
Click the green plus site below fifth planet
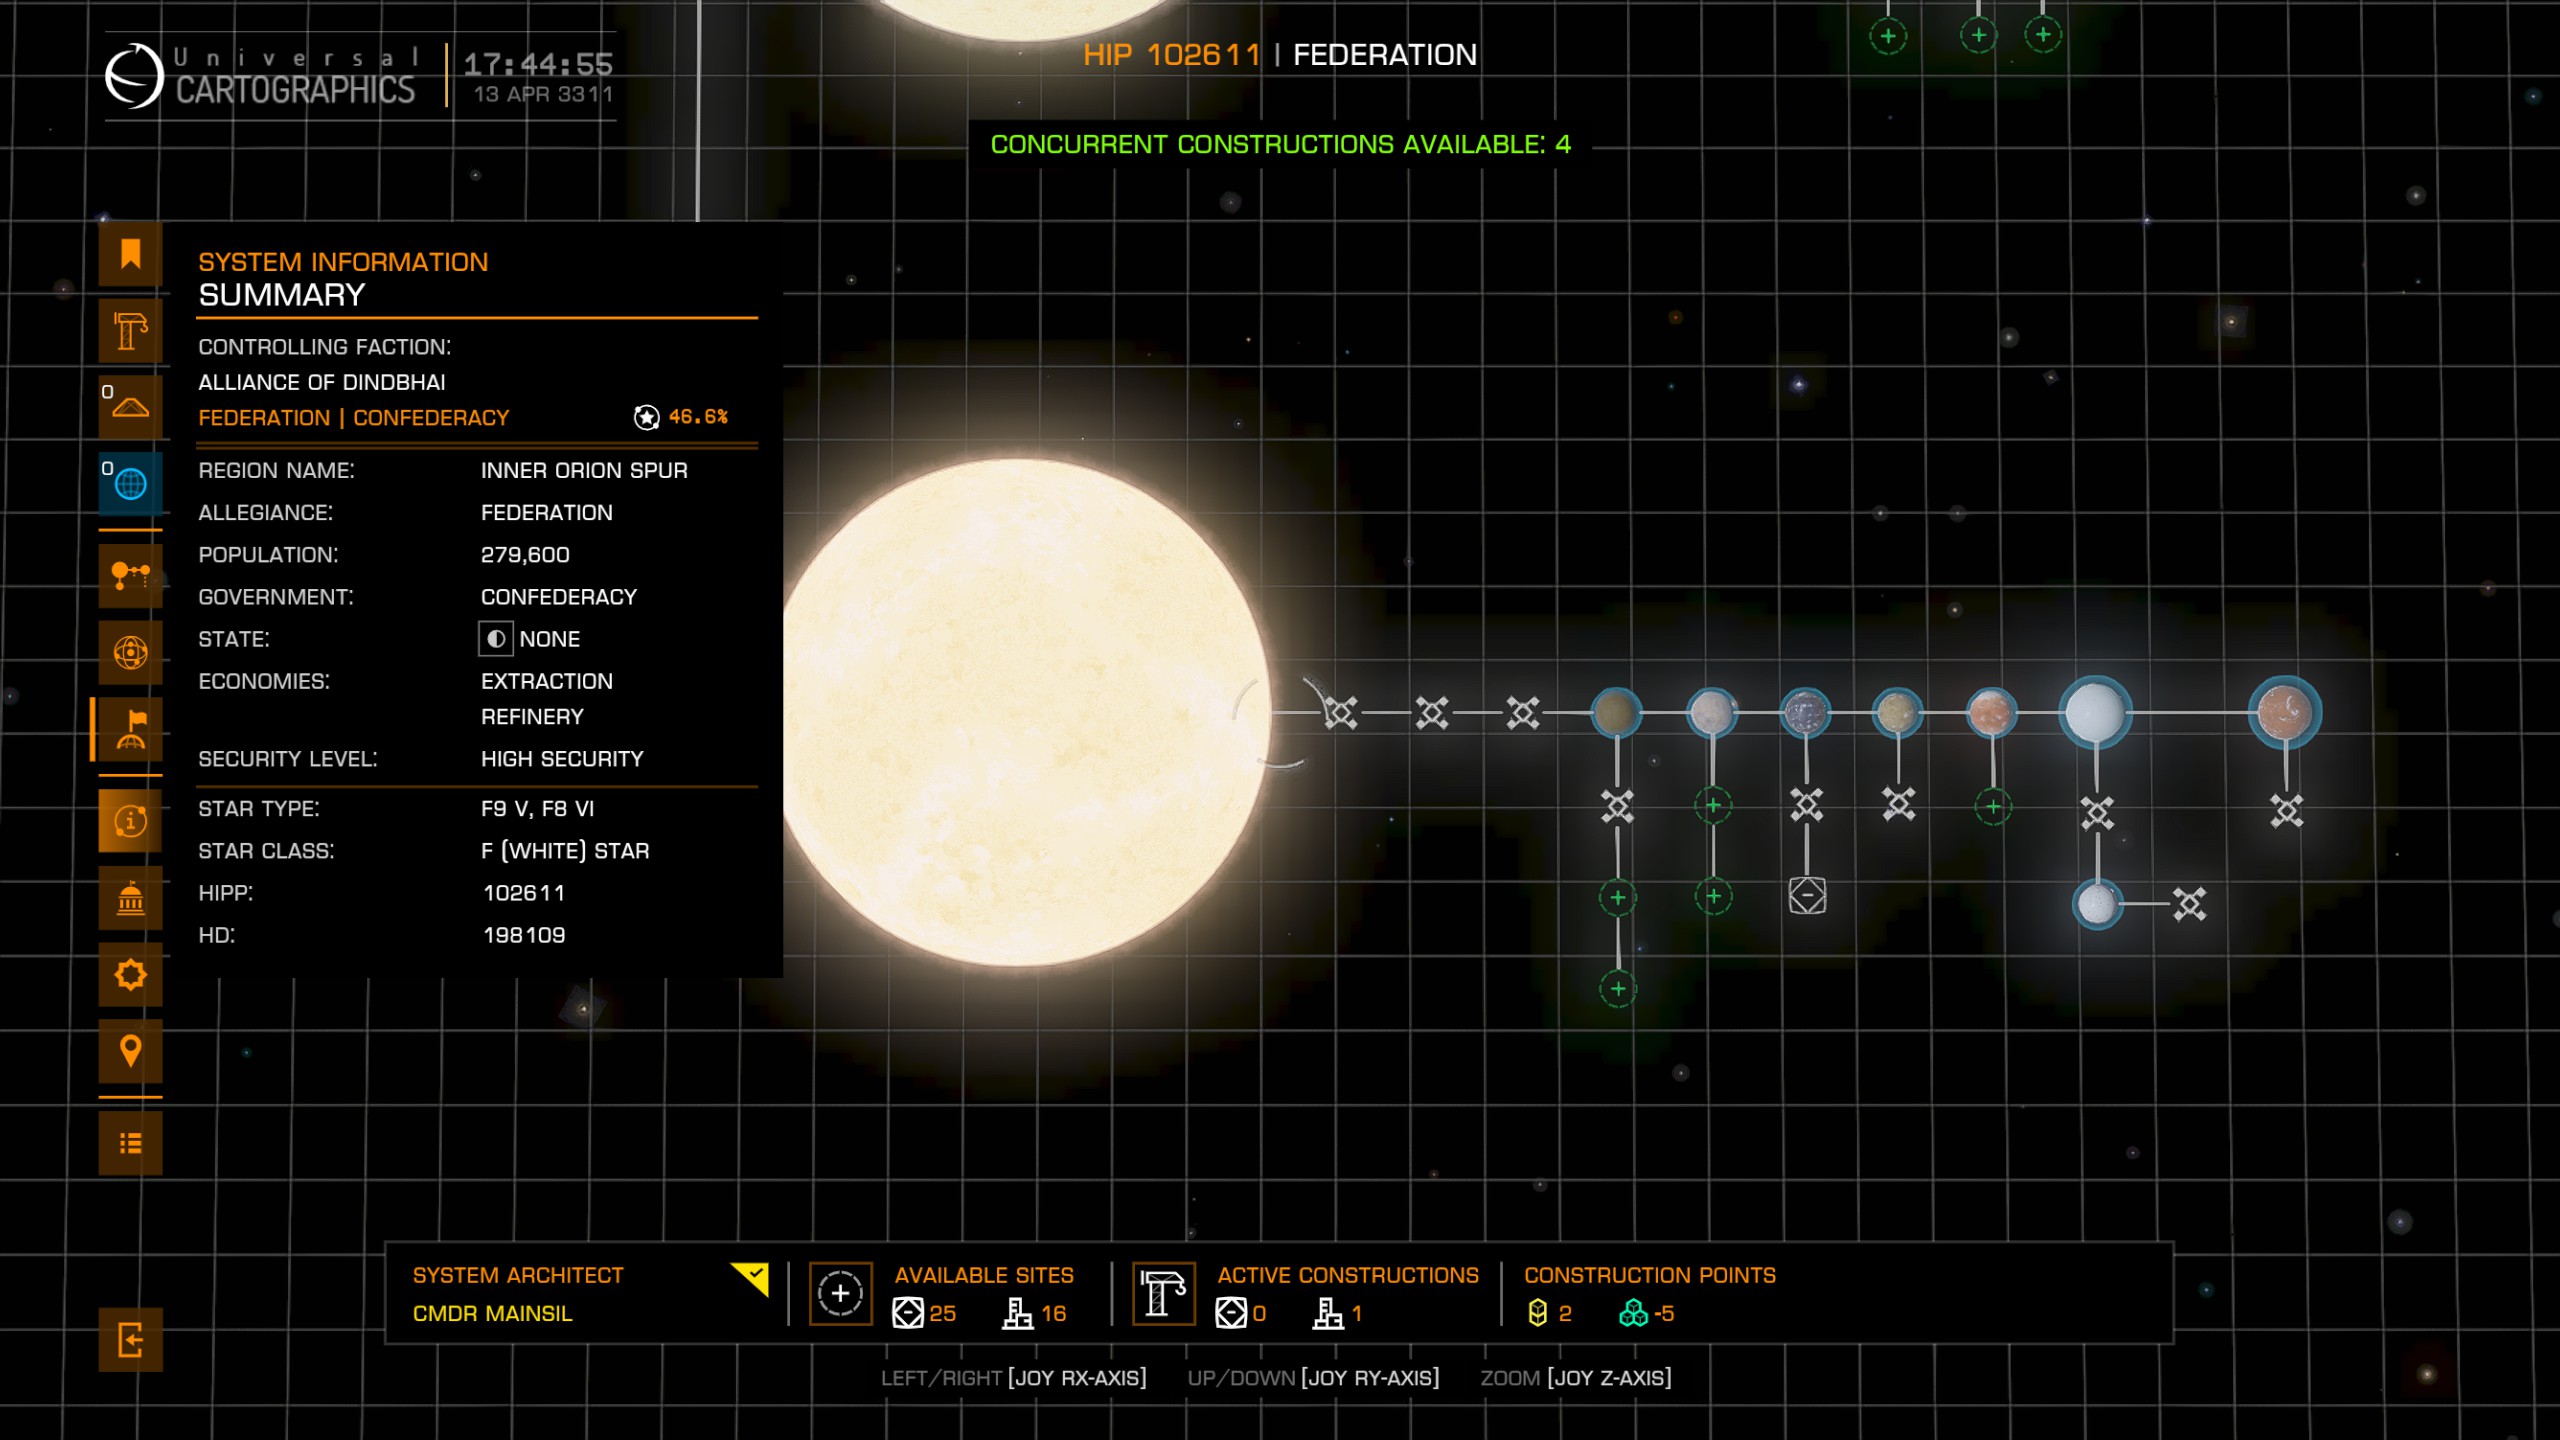(1992, 806)
